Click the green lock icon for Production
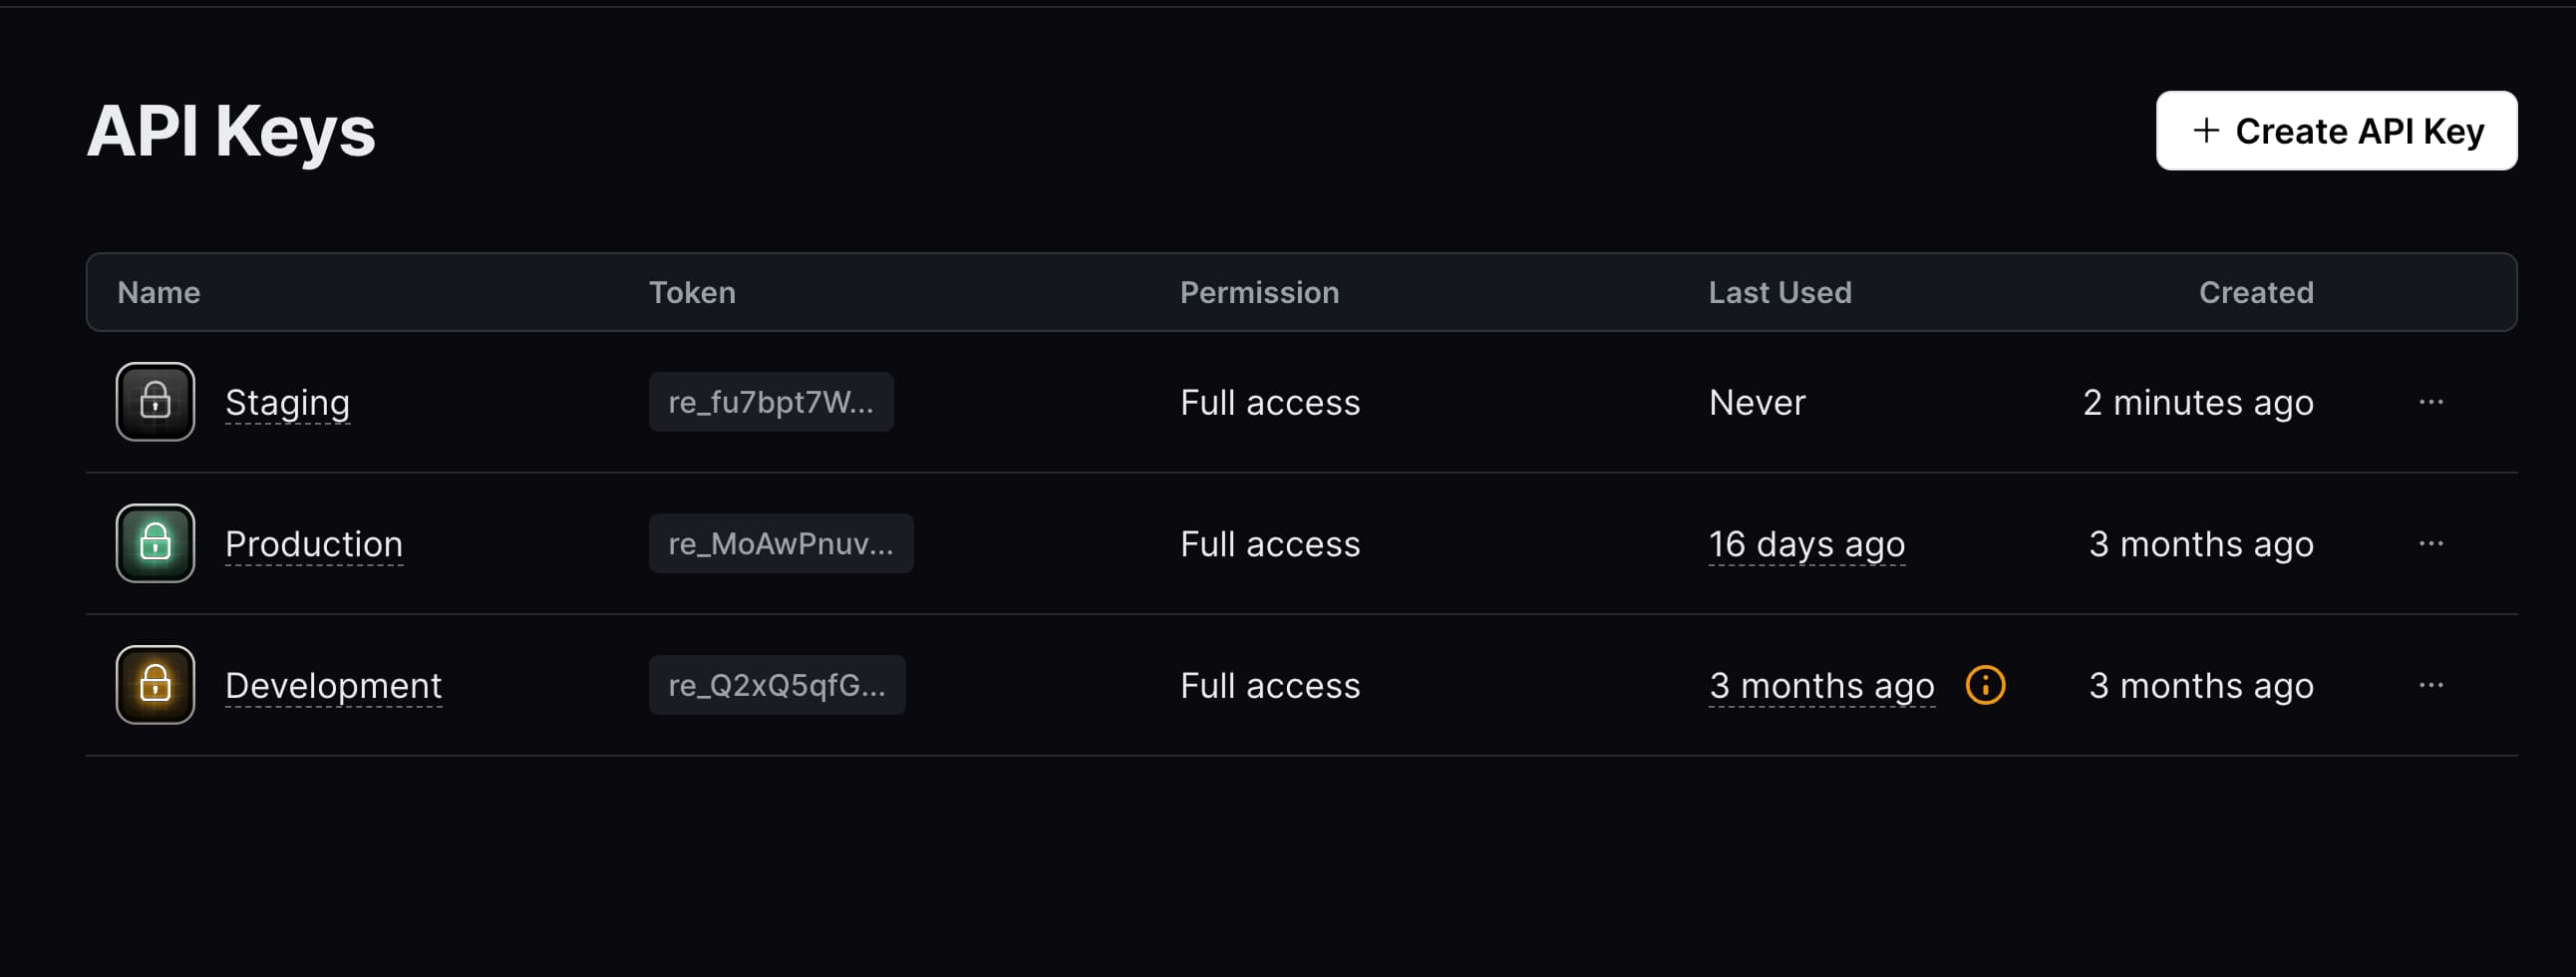2576x977 pixels. 155,543
